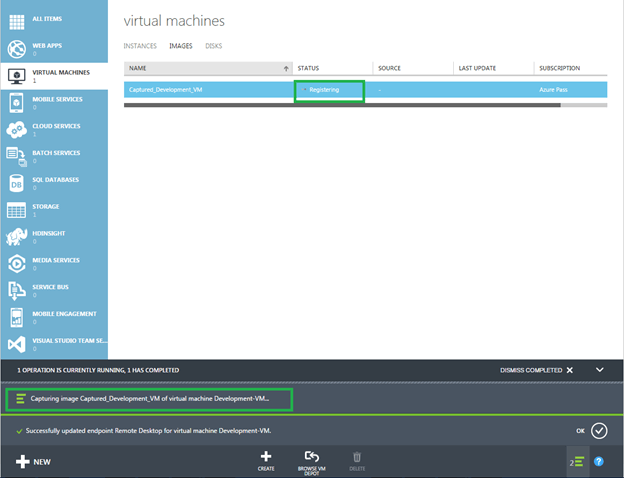
Task: Click the Capturing image operation message
Action: point(150,398)
